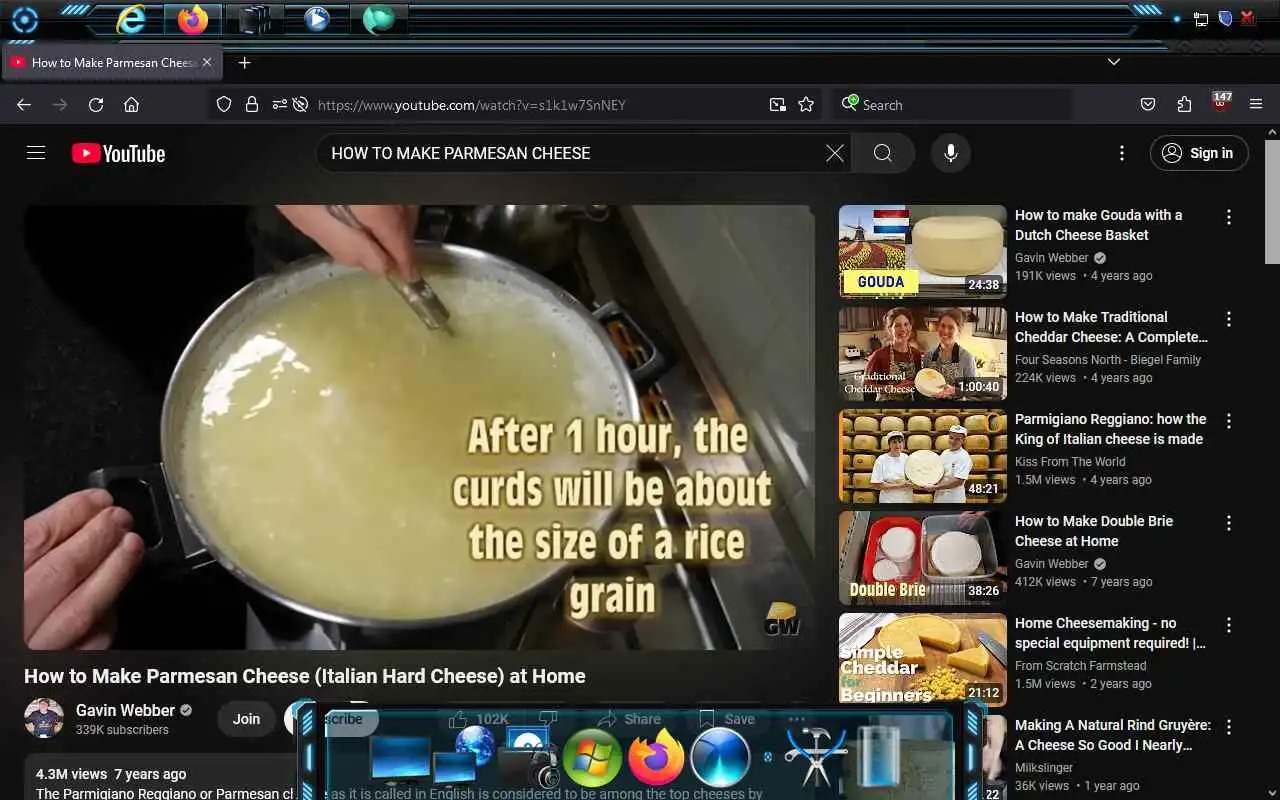Open Firefox application menu

1256,105
